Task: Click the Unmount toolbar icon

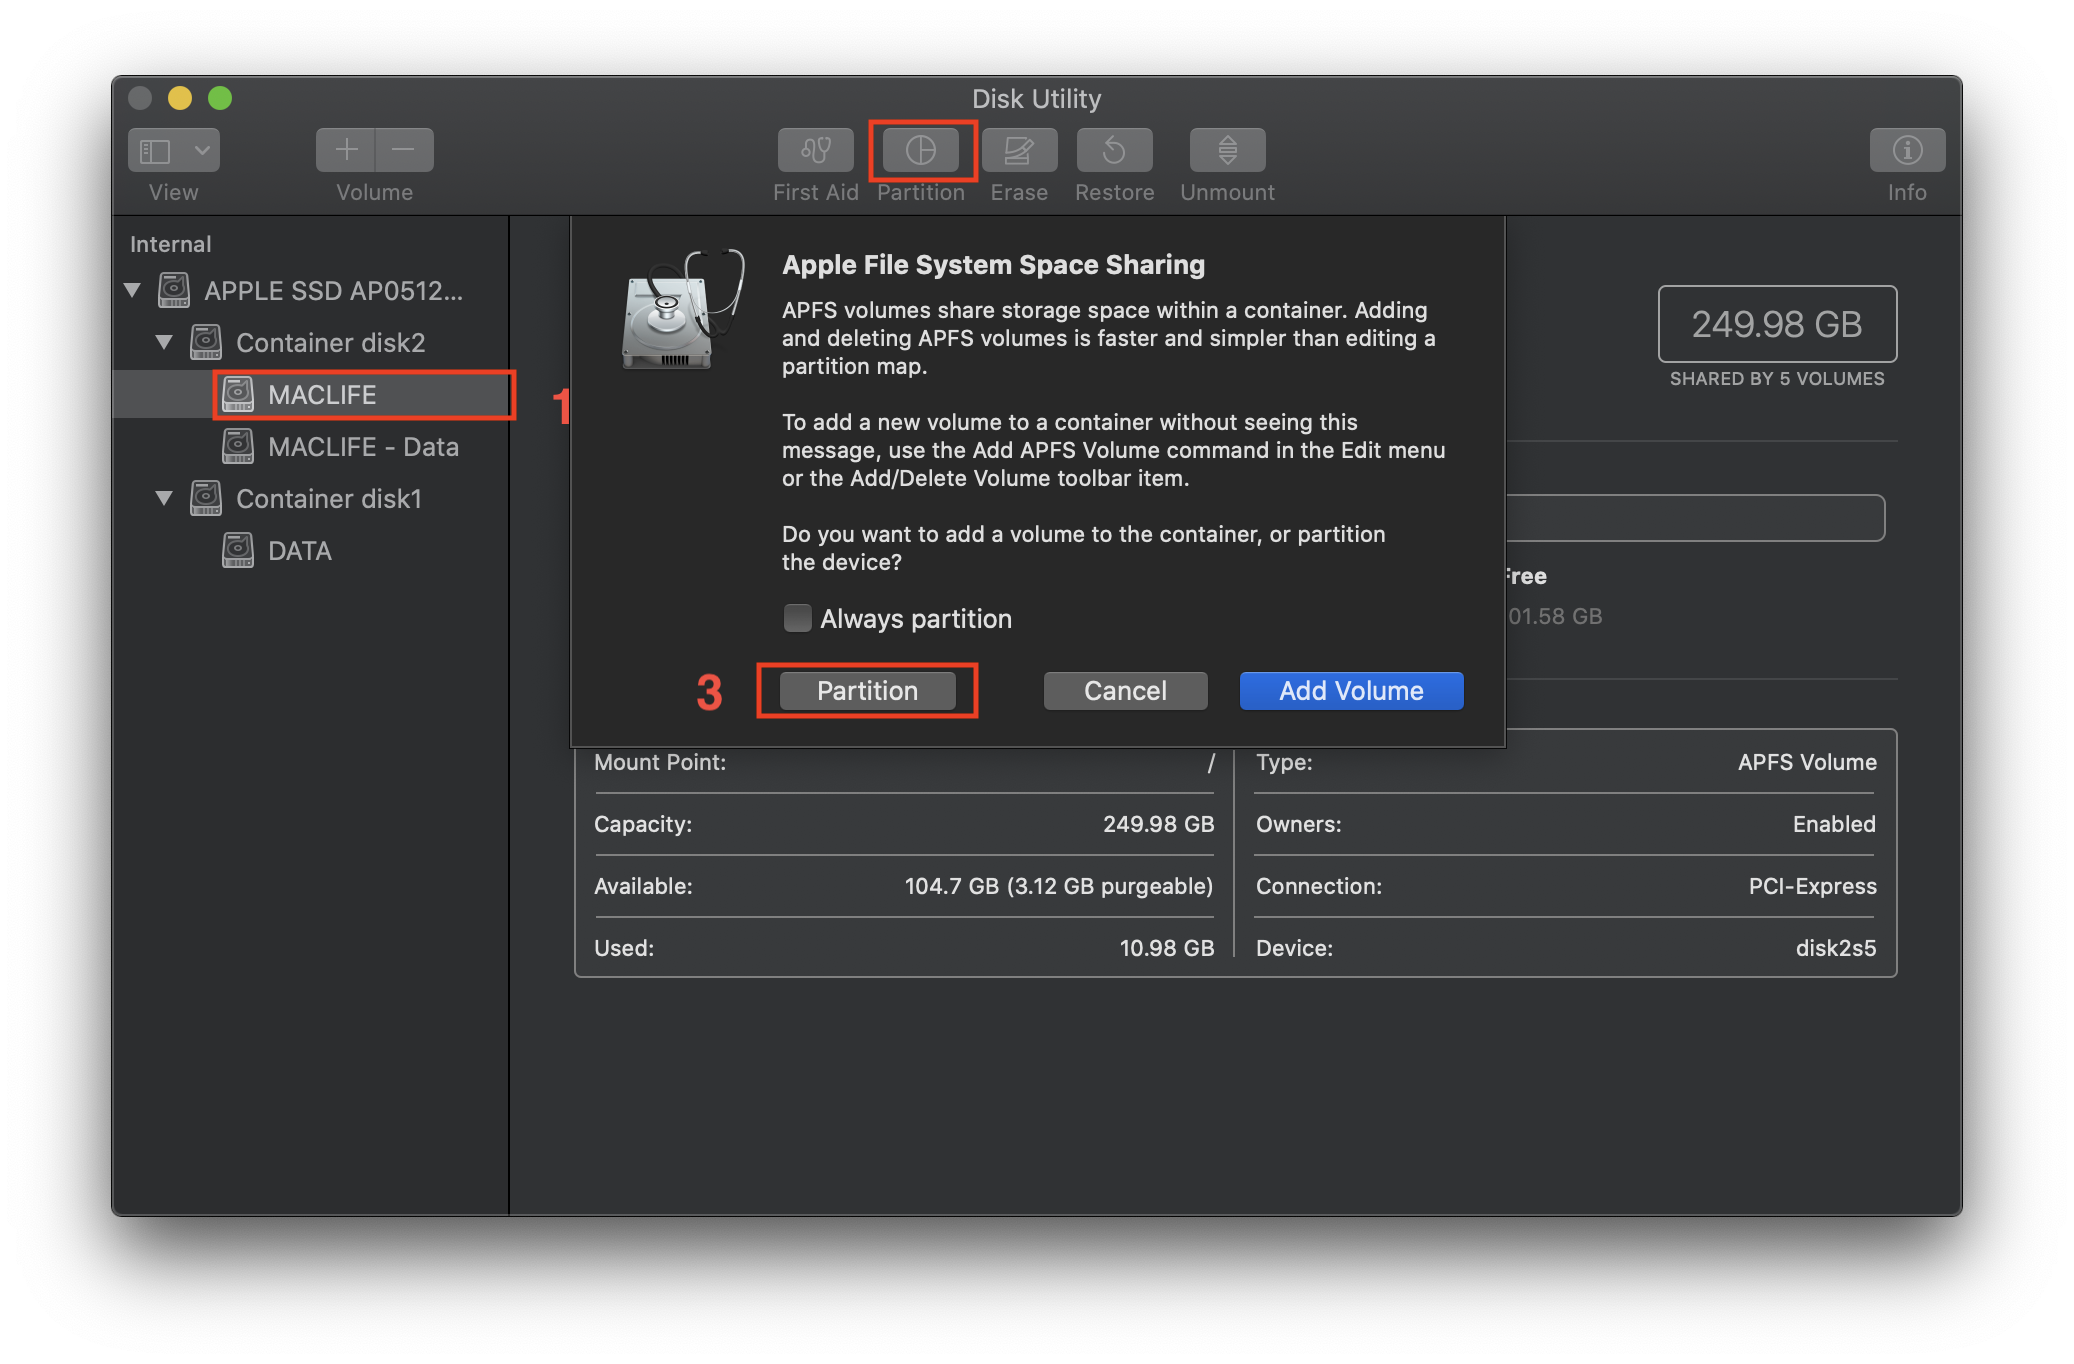Action: (x=1227, y=151)
